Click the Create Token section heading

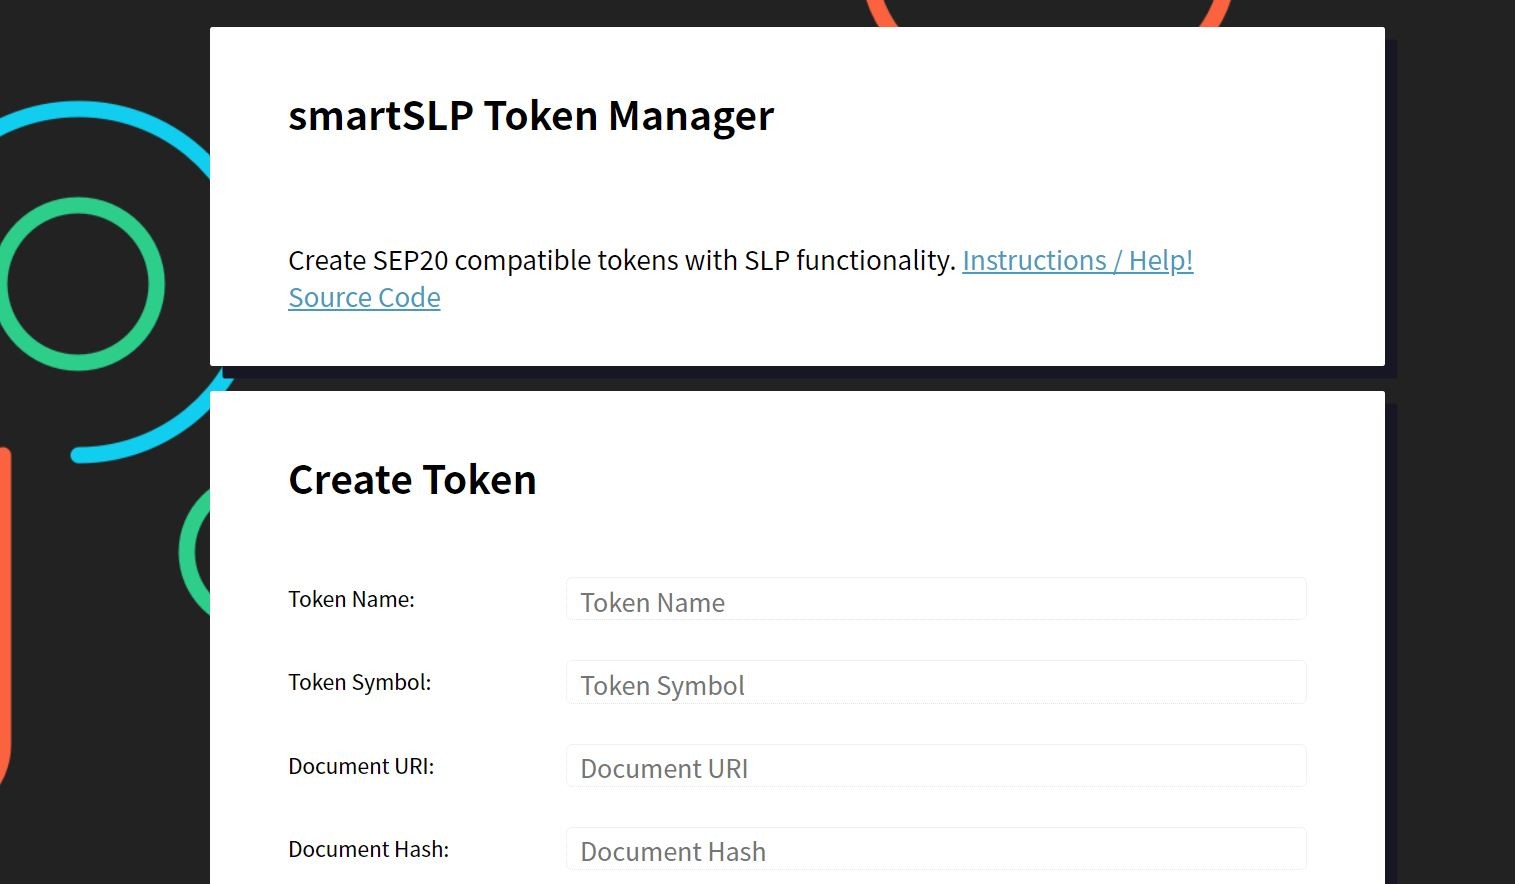click(412, 480)
